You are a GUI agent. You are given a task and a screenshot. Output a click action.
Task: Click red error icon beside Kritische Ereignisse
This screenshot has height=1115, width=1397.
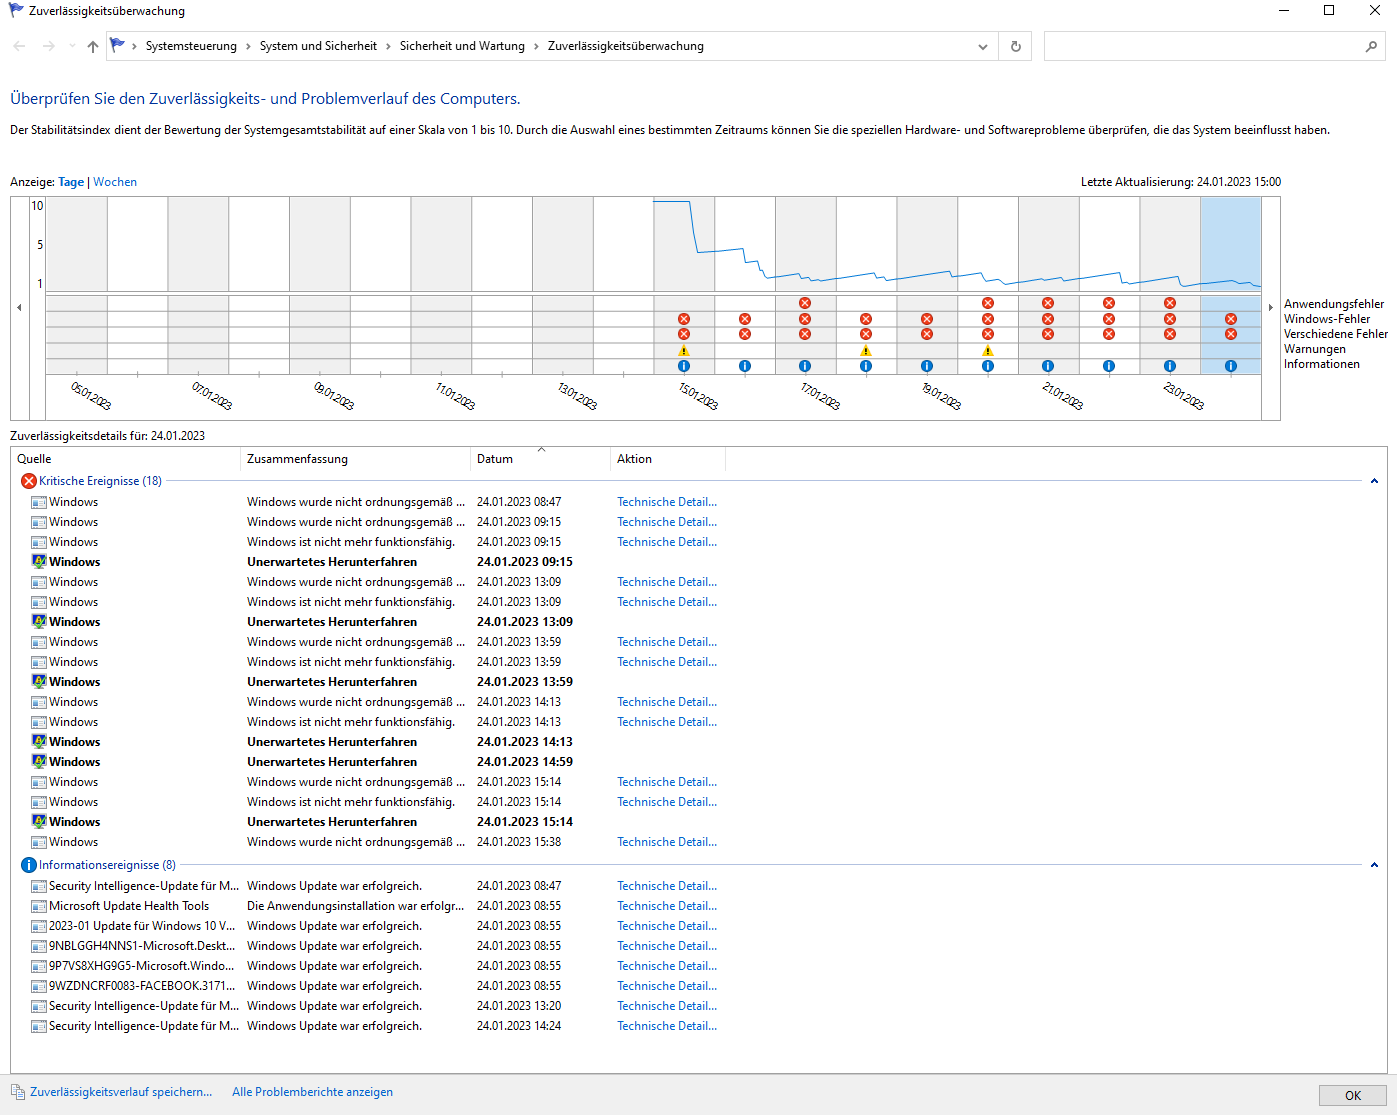tap(28, 481)
